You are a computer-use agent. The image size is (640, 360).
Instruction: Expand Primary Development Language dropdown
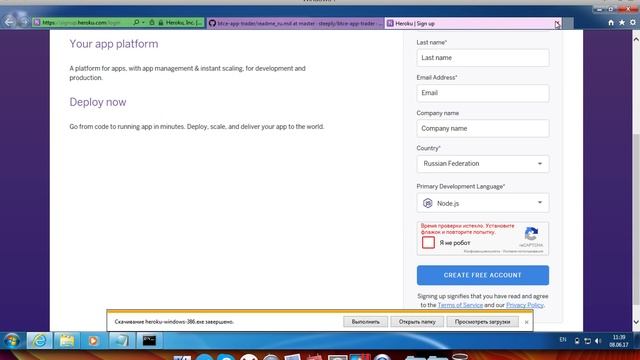pyautogui.click(x=482, y=203)
